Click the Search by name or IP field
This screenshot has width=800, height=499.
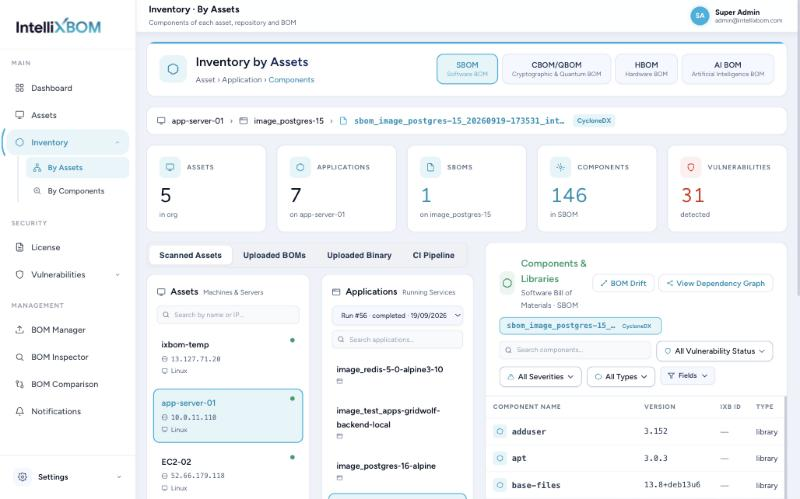228,315
